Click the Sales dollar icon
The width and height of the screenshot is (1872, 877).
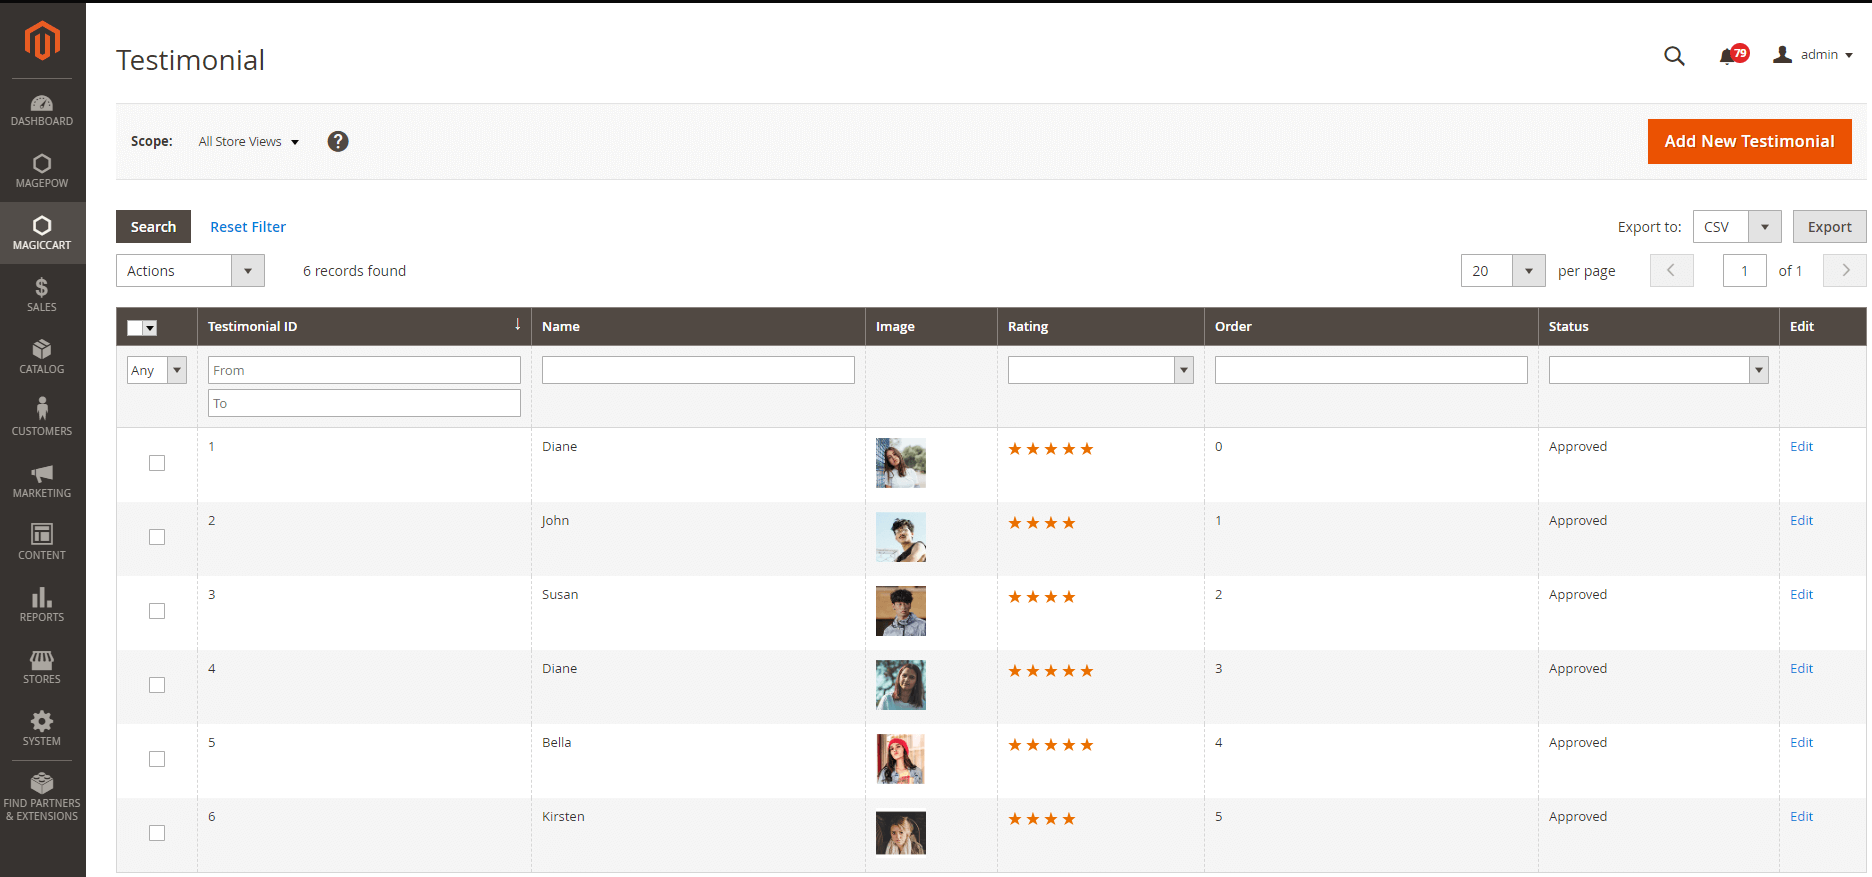pos(42,288)
